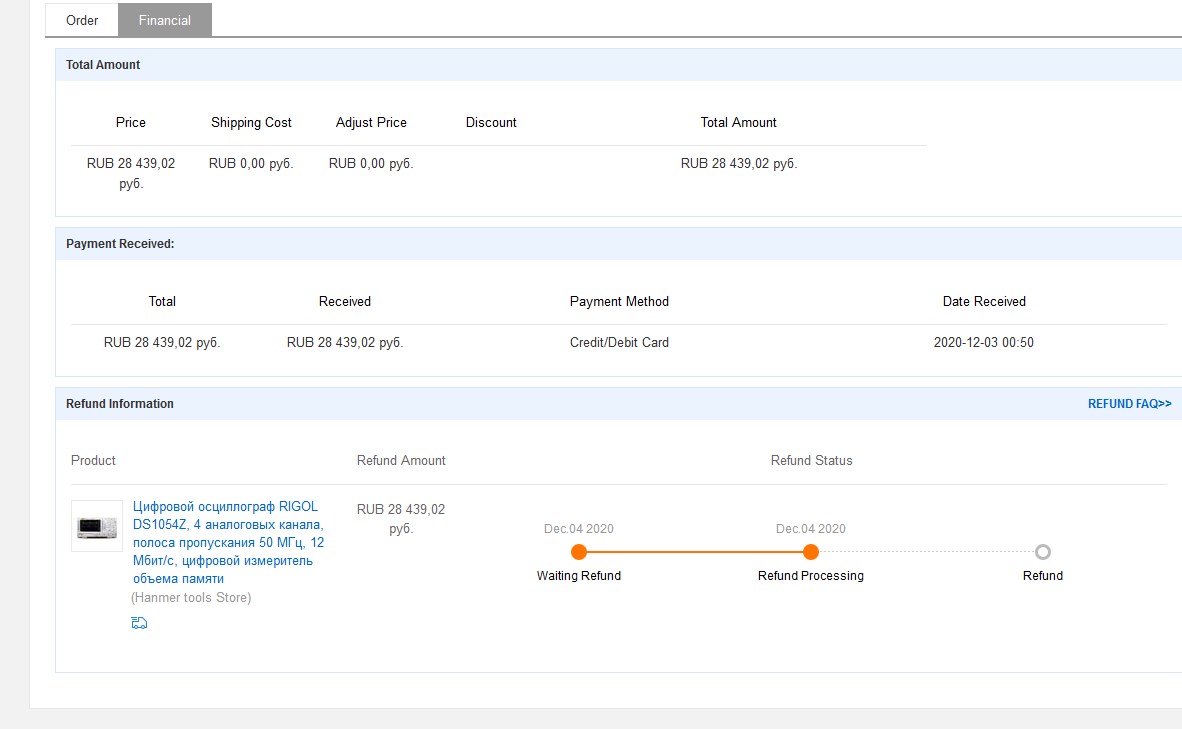1182x729 pixels.
Task: Select the Financial tab
Action: pos(165,20)
